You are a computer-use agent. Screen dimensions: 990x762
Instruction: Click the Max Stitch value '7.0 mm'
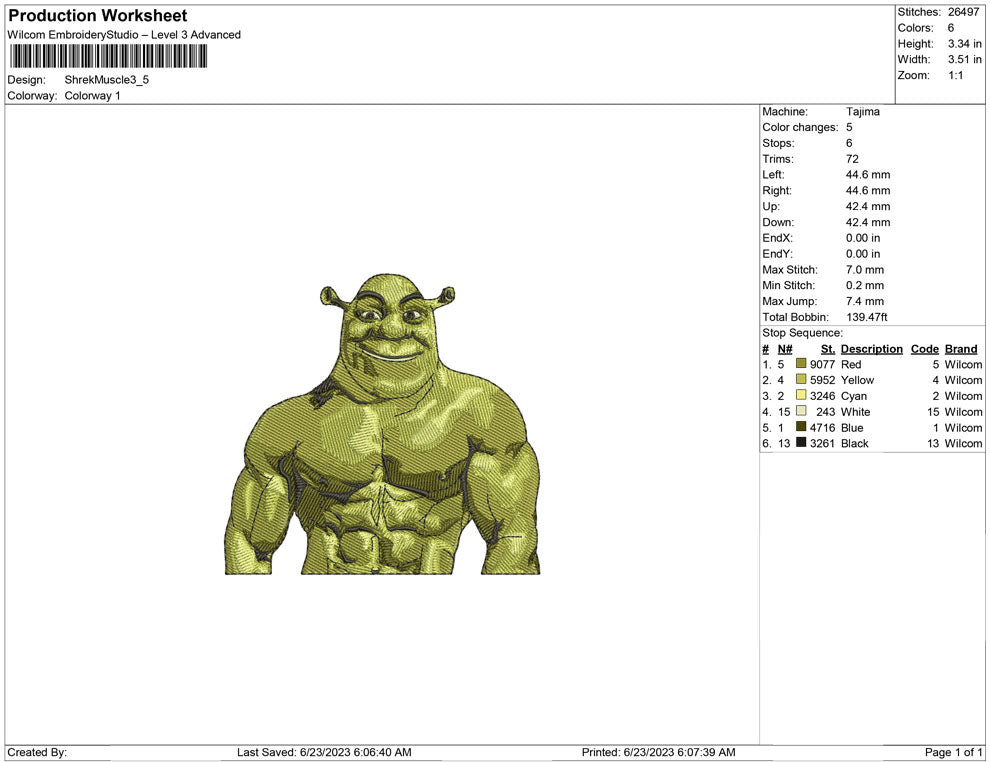pyautogui.click(x=865, y=270)
